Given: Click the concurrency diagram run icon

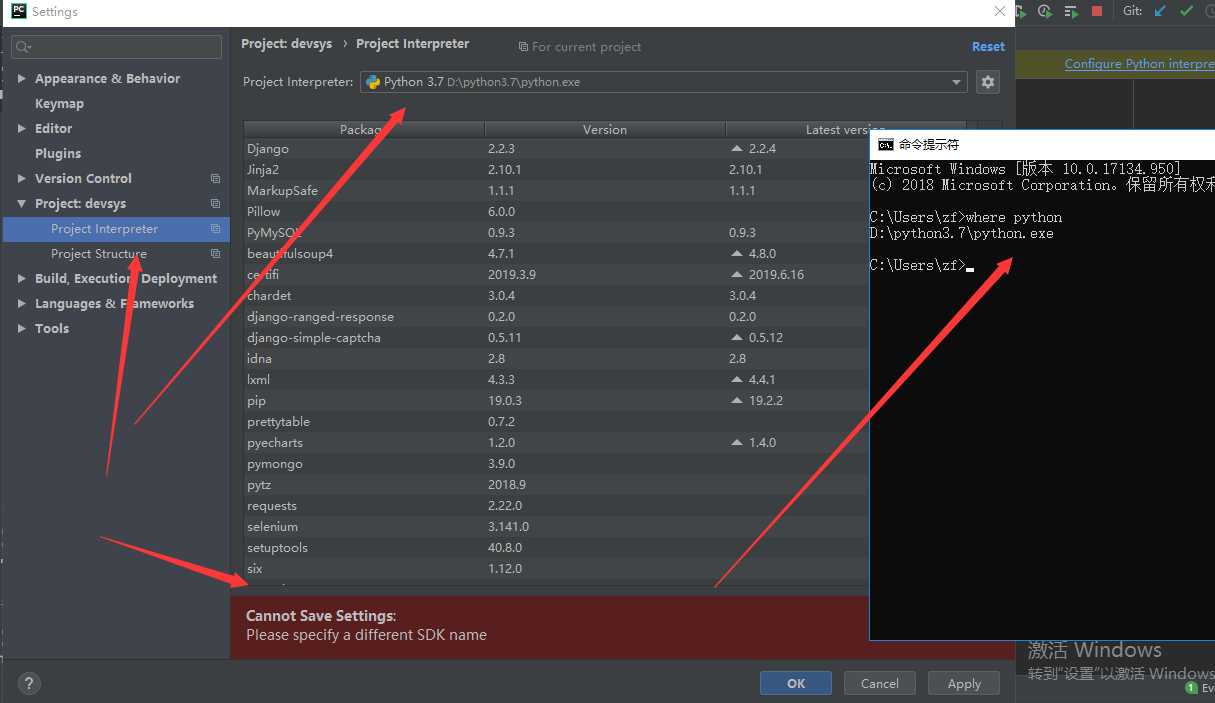Looking at the screenshot, I should pos(1071,11).
